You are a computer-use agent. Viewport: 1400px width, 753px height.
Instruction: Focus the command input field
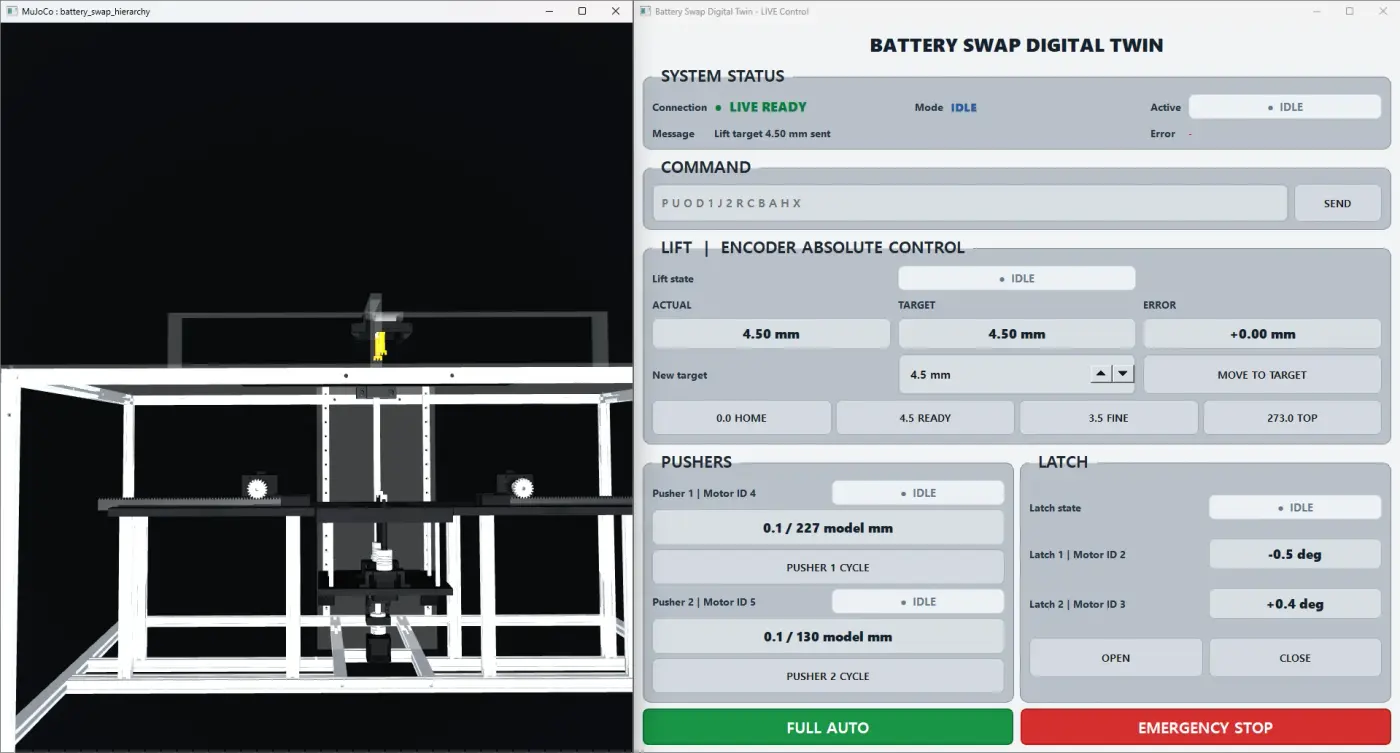click(x=970, y=203)
